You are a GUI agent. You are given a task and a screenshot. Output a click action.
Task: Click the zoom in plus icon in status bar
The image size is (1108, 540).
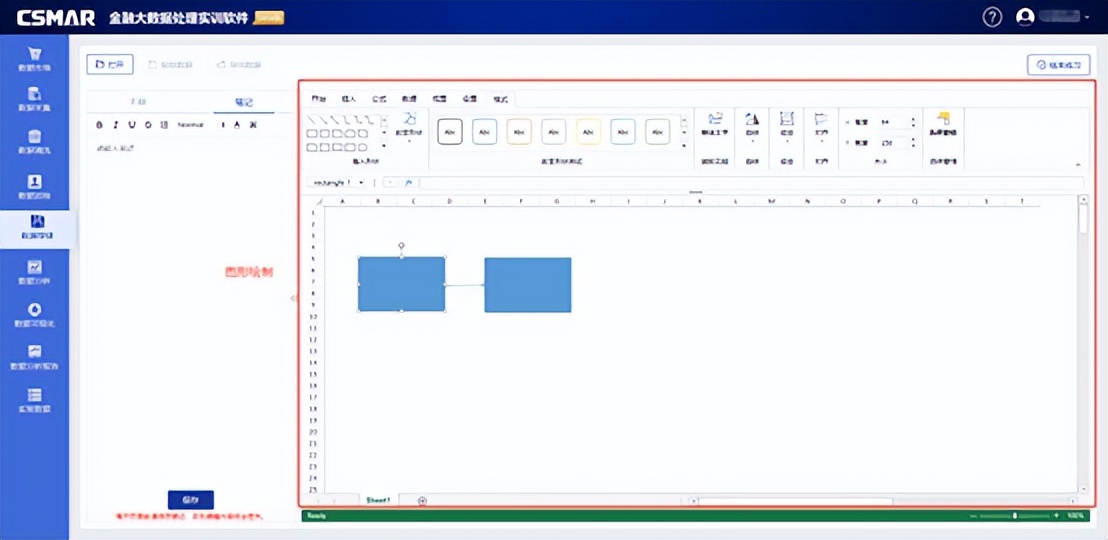pyautogui.click(x=1056, y=516)
